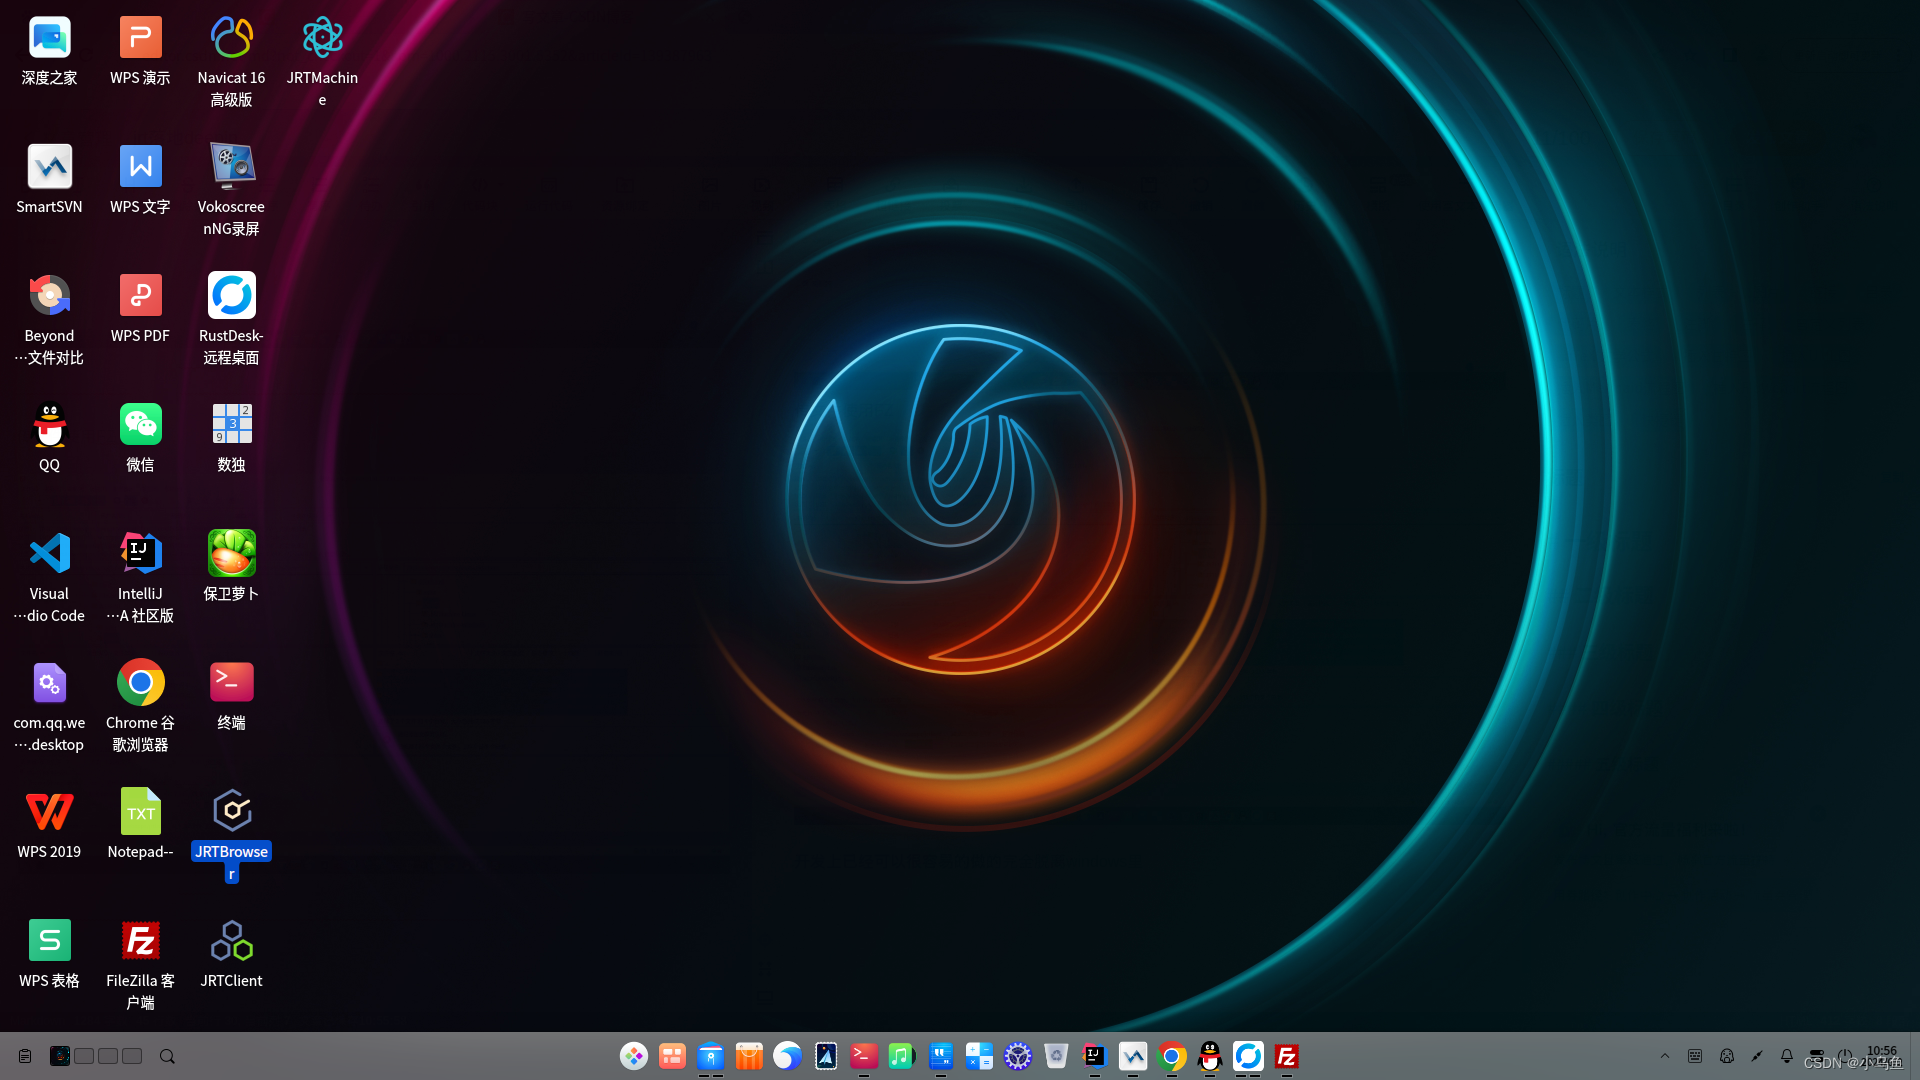
Task: Launch RustDesk-远程桌面 from the desktop
Action: (x=231, y=319)
